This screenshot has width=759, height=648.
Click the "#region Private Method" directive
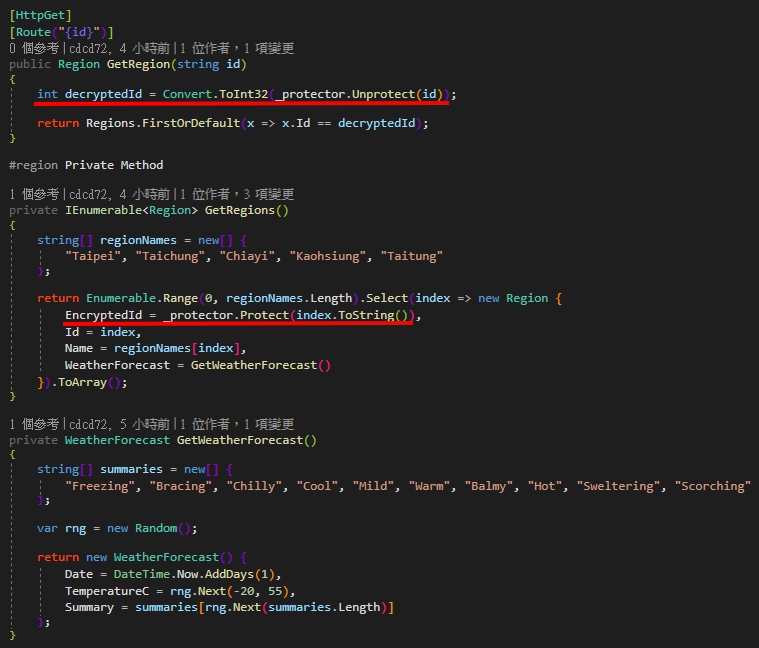pyautogui.click(x=86, y=164)
